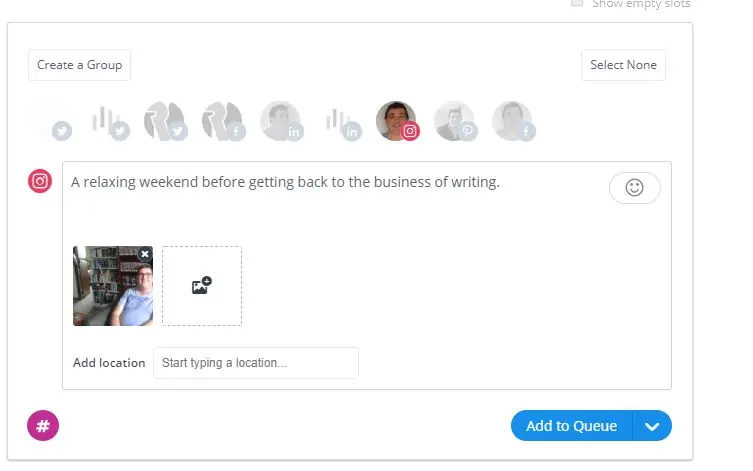753x471 pixels.
Task: Toggle the photo avatar LinkedIn profile
Action: tap(280, 121)
